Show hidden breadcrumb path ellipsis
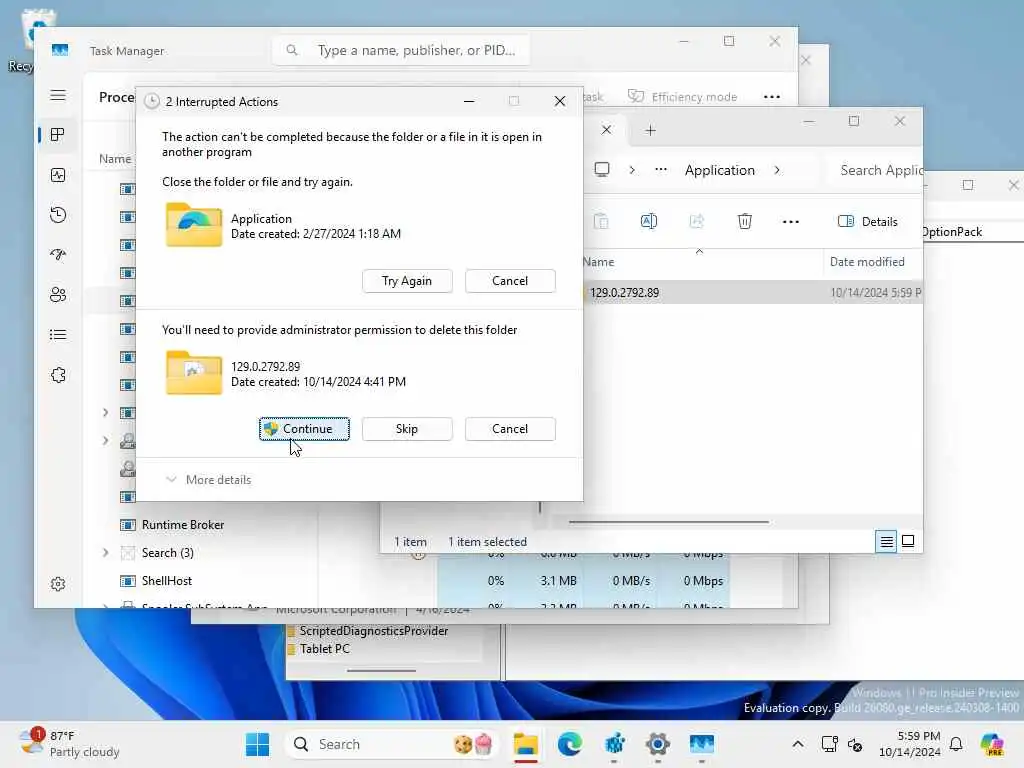Viewport: 1024px width, 768px height. pyautogui.click(x=661, y=170)
